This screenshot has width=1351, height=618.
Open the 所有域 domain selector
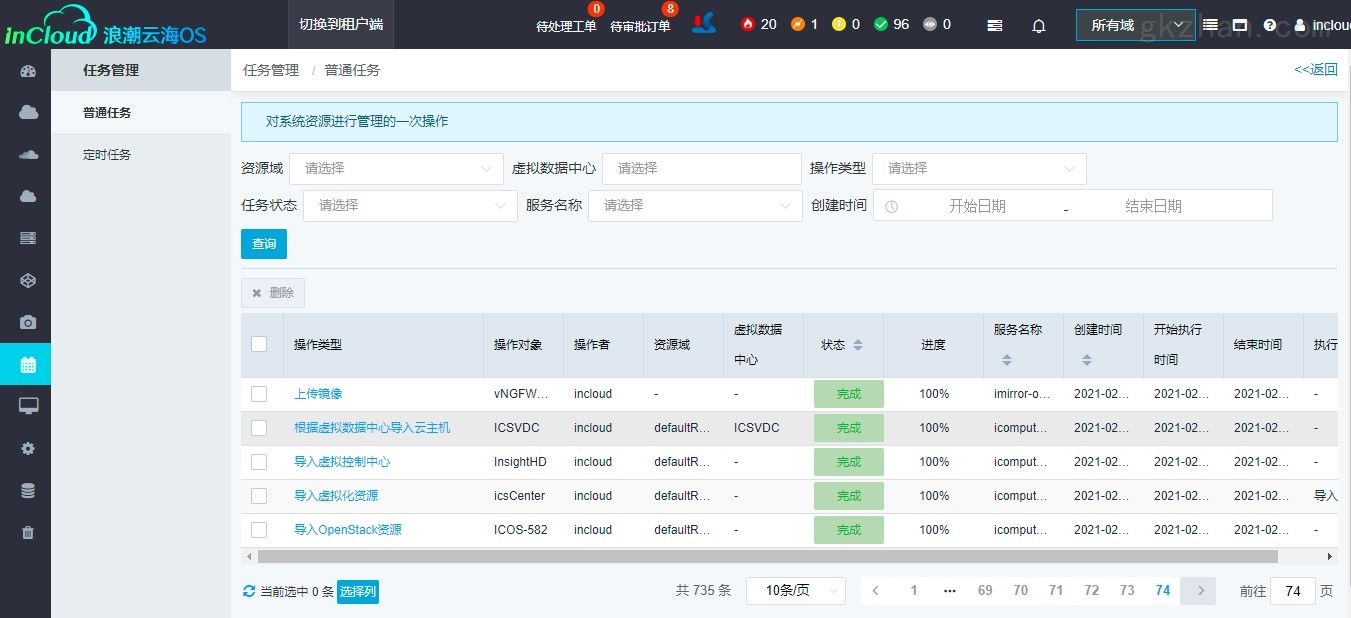(1135, 25)
